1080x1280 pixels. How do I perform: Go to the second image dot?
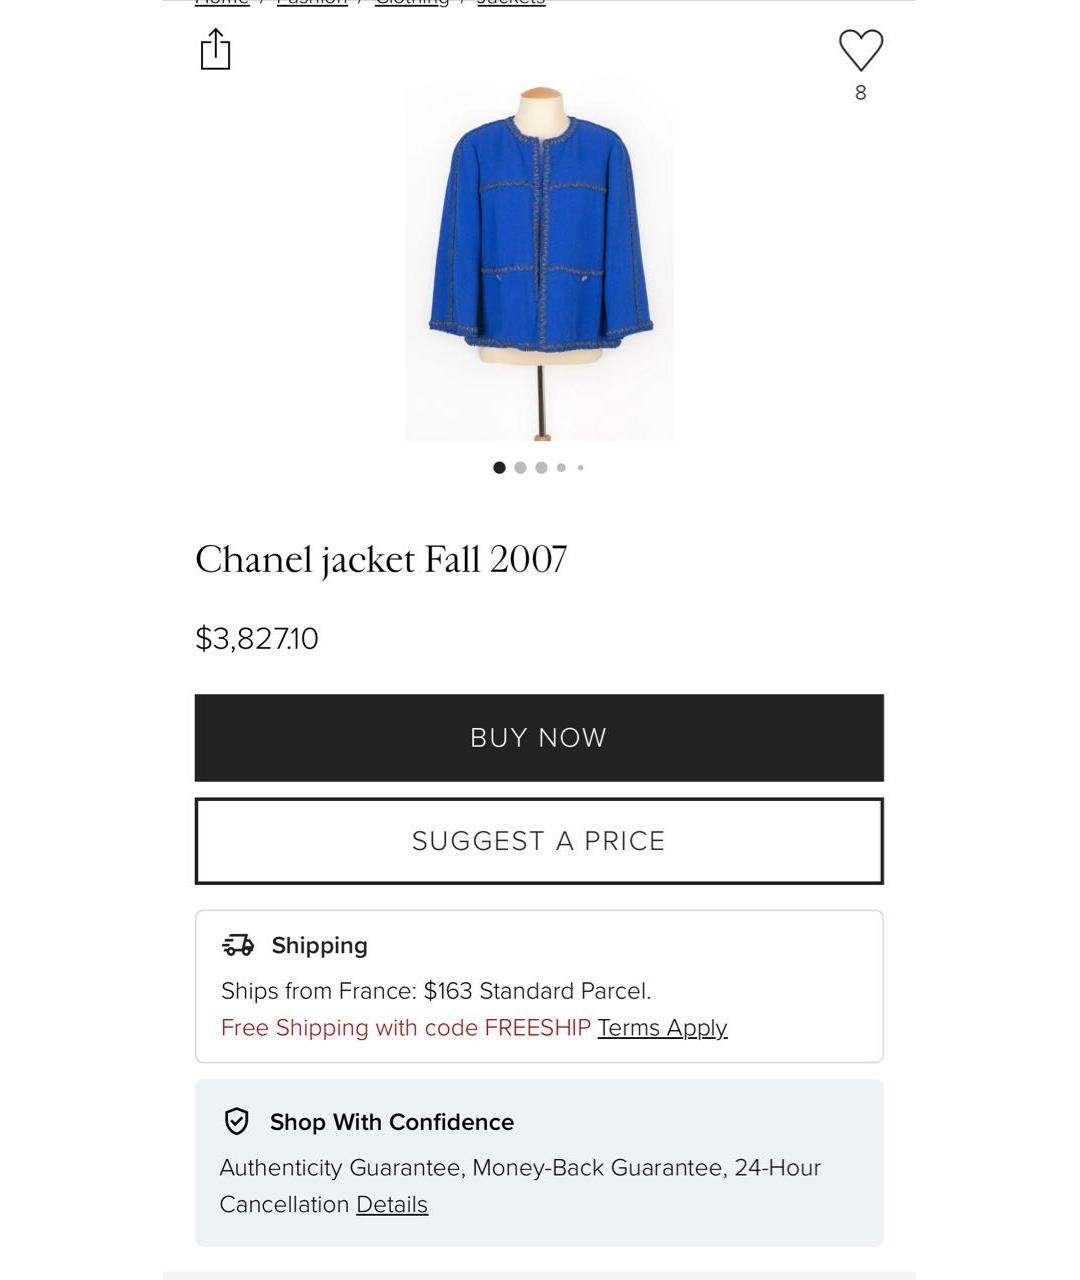point(520,467)
